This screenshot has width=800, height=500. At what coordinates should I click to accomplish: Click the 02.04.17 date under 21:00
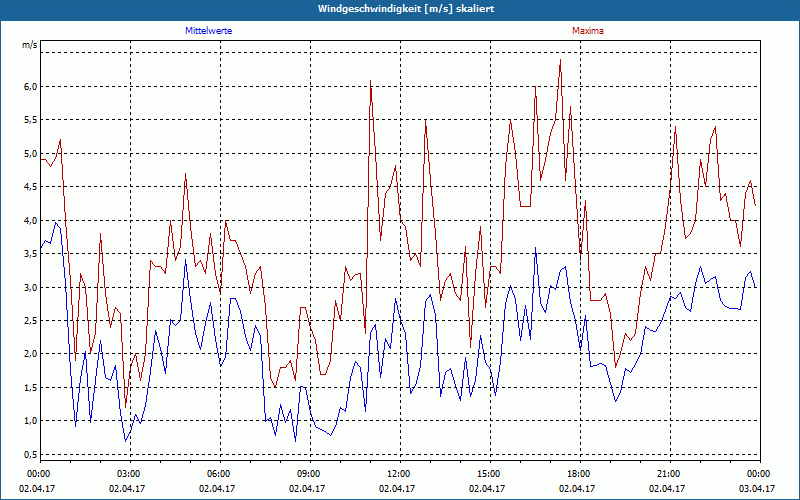coord(667,488)
